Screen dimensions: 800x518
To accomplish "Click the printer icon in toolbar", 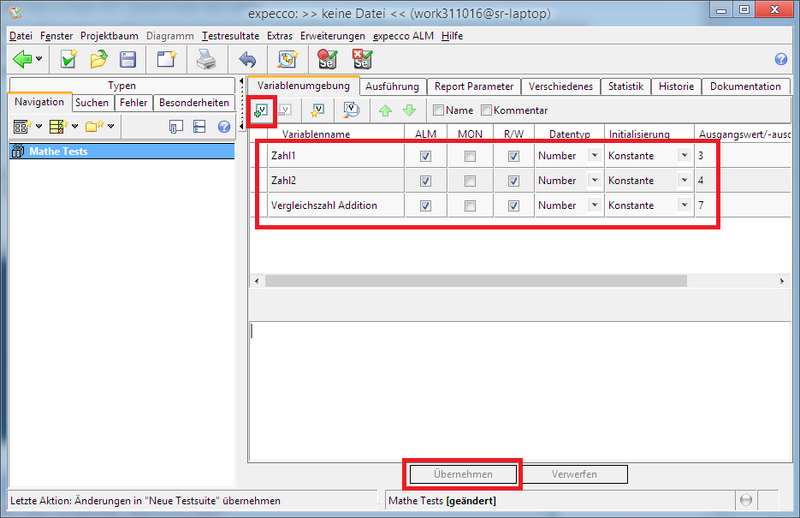I will 207,59.
